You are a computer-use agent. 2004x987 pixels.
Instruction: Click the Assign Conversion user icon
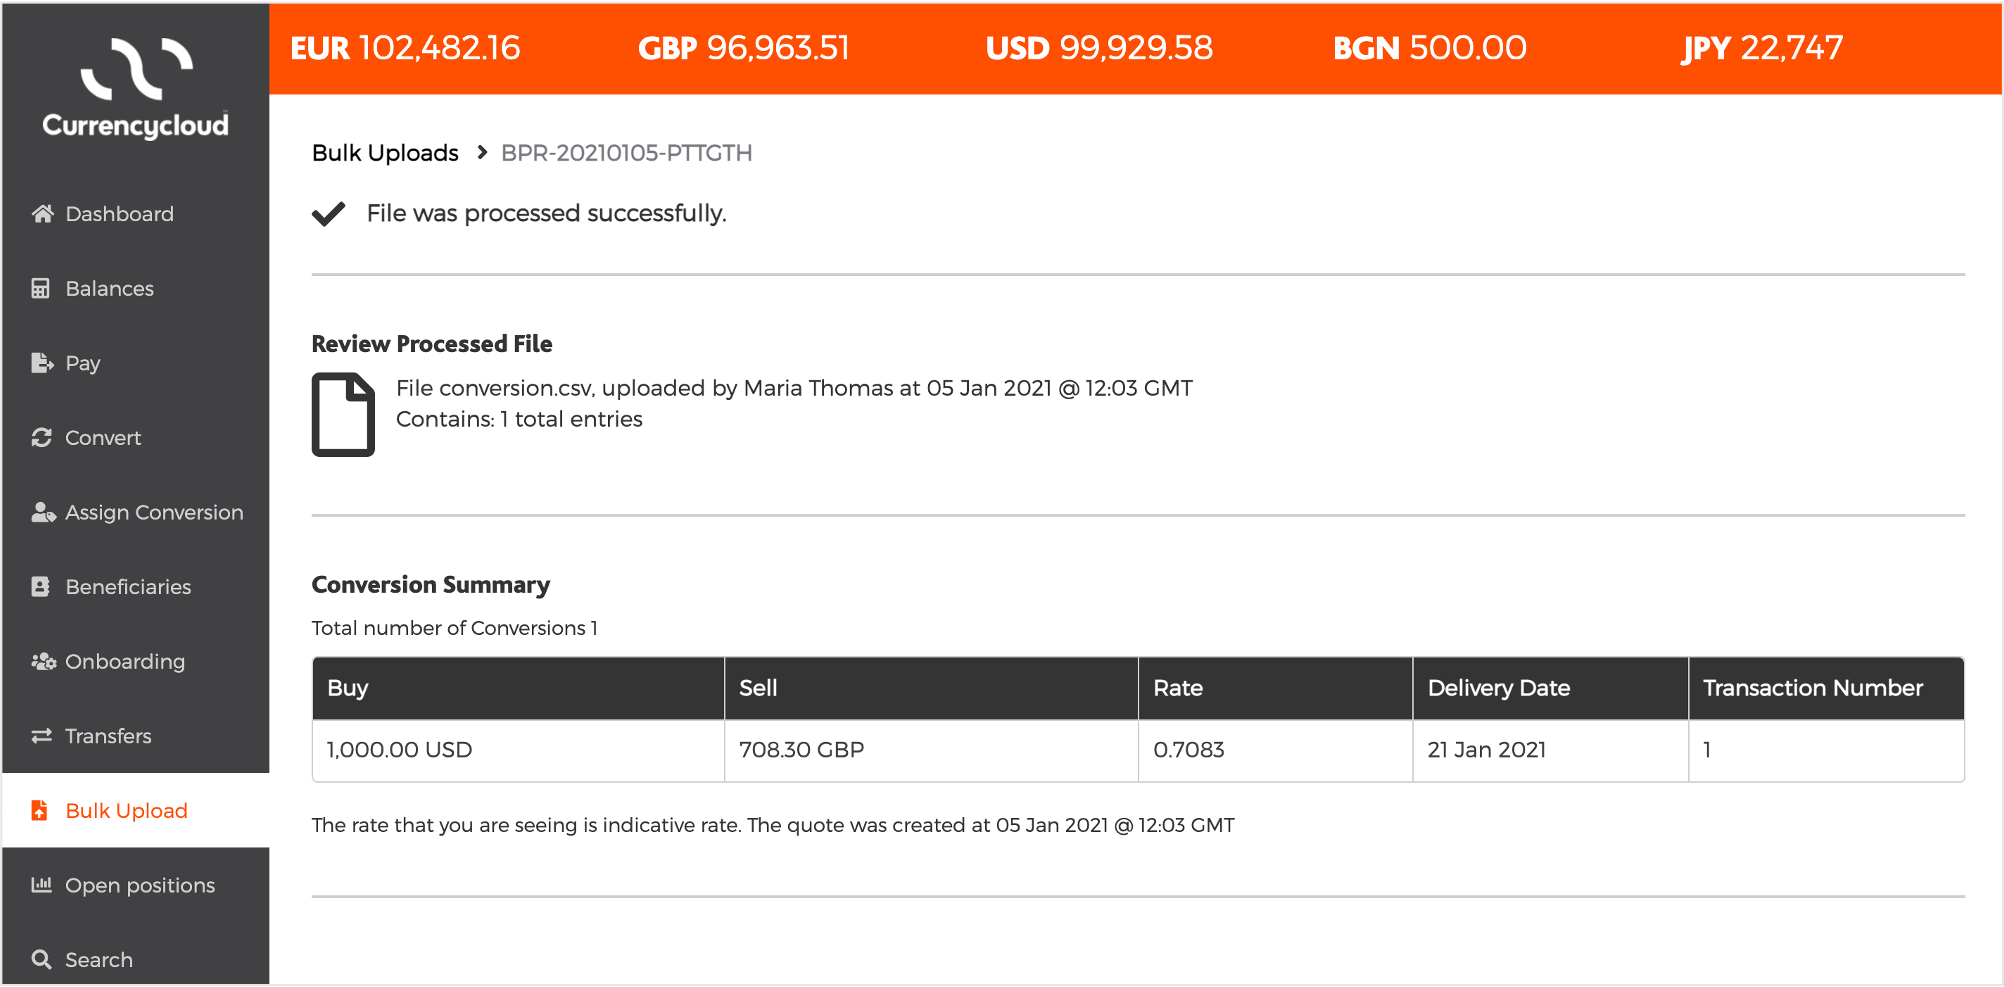tap(43, 512)
